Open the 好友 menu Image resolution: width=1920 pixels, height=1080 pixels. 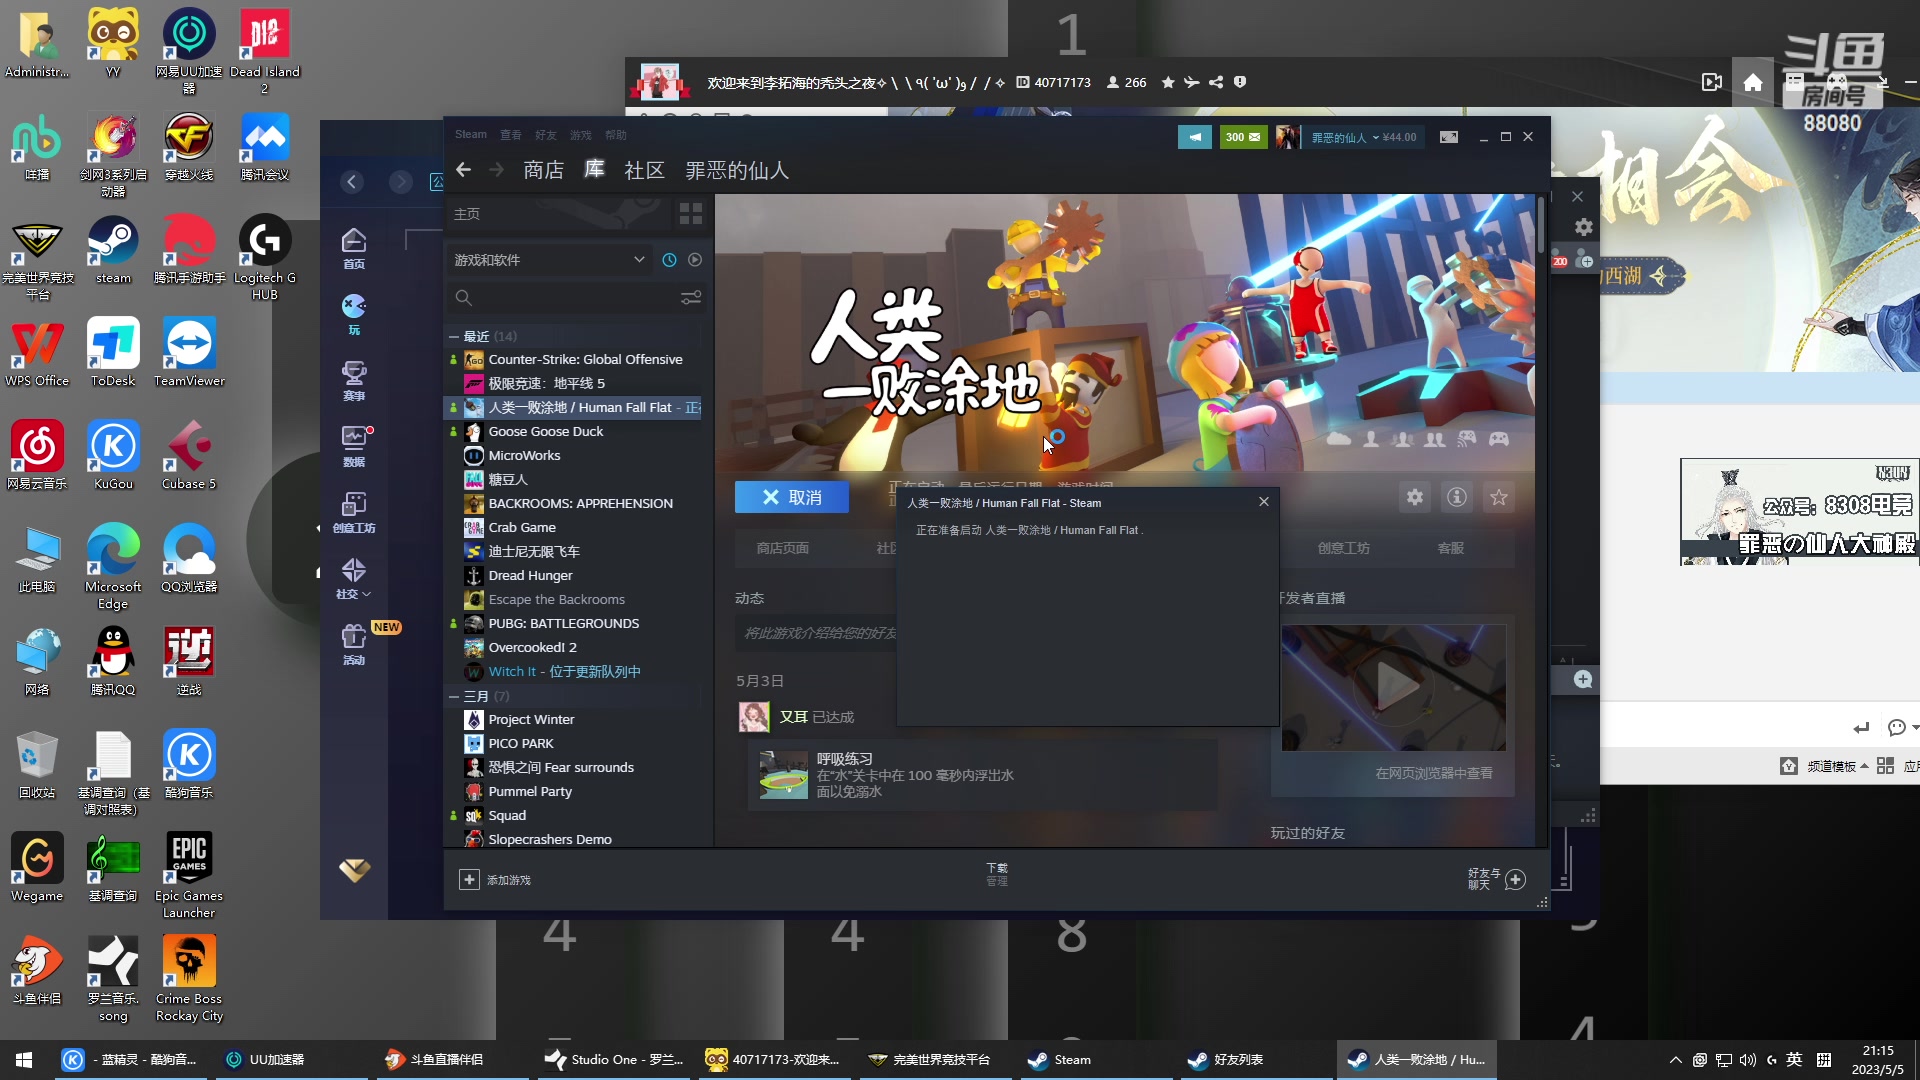tap(545, 135)
